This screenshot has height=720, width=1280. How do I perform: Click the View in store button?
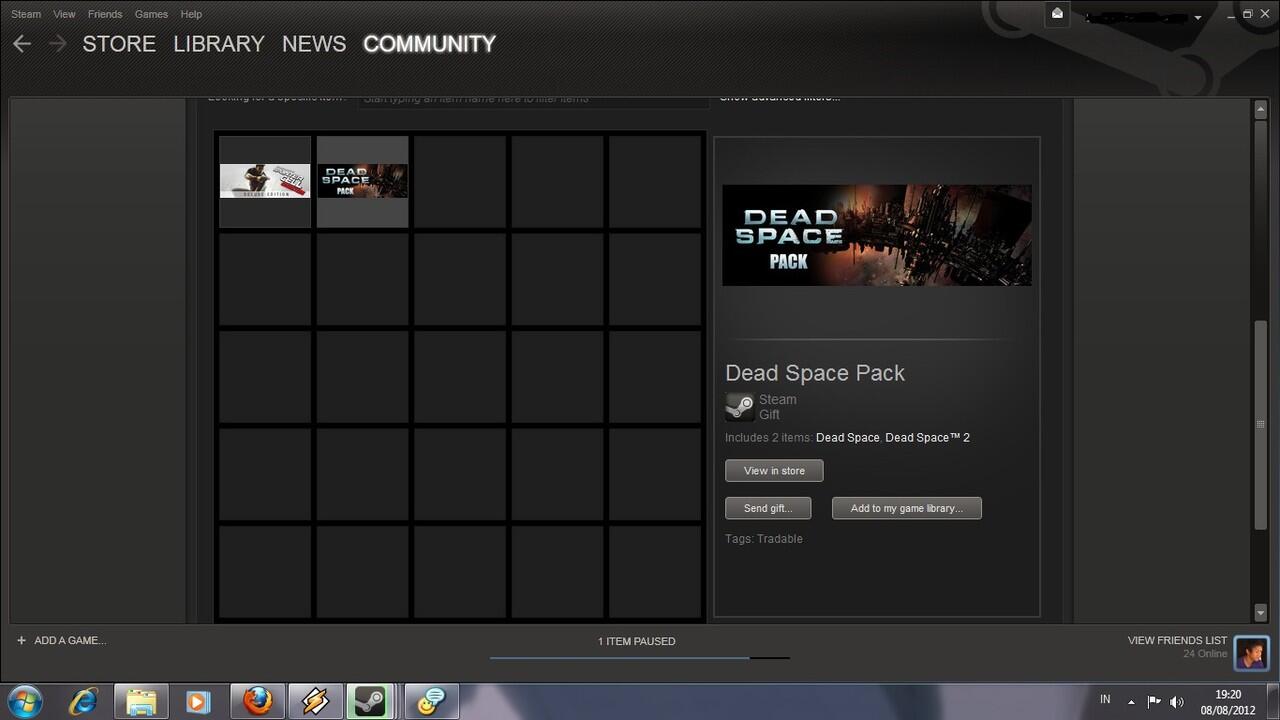click(774, 471)
